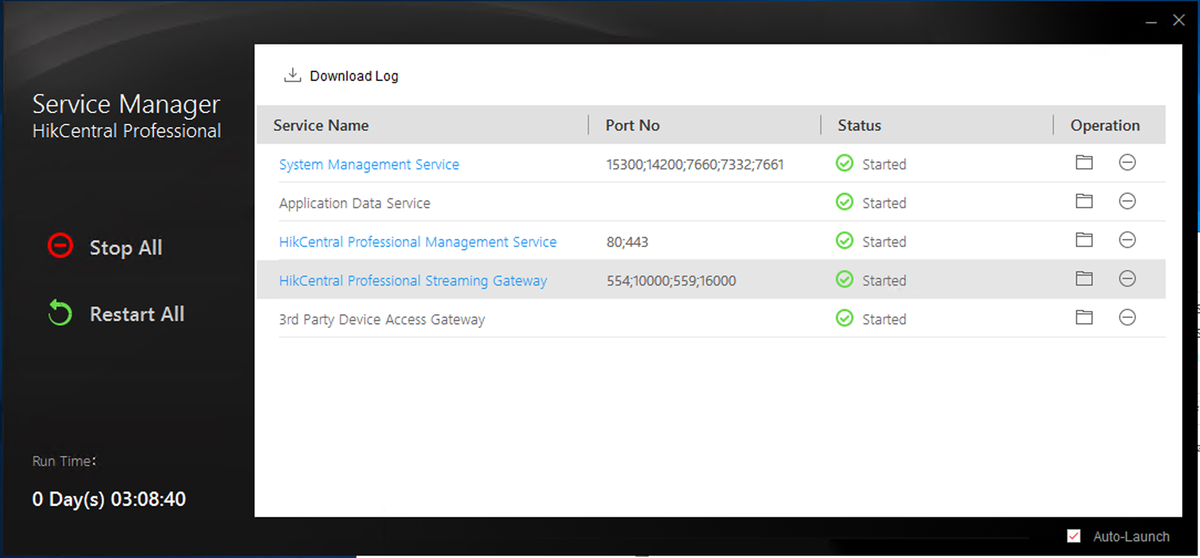Open HikCentral Professional Streaming Gateway link
Image resolution: width=1200 pixels, height=558 pixels.
pos(413,281)
